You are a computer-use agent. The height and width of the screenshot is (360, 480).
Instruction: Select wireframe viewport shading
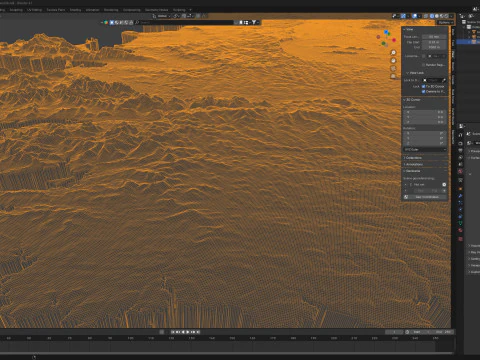tap(432, 16)
